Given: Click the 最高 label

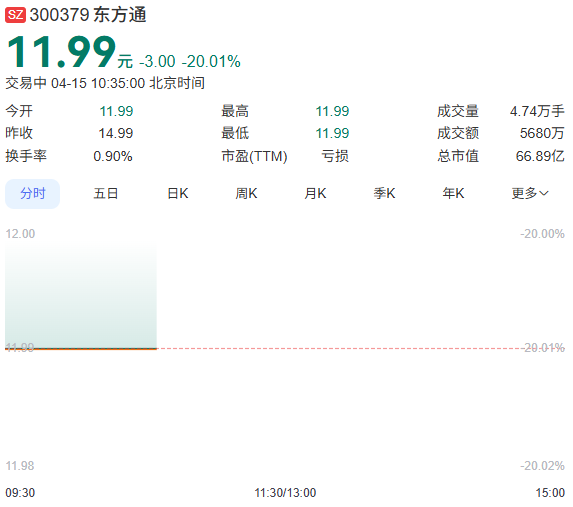Looking at the screenshot, I should [x=235, y=111].
